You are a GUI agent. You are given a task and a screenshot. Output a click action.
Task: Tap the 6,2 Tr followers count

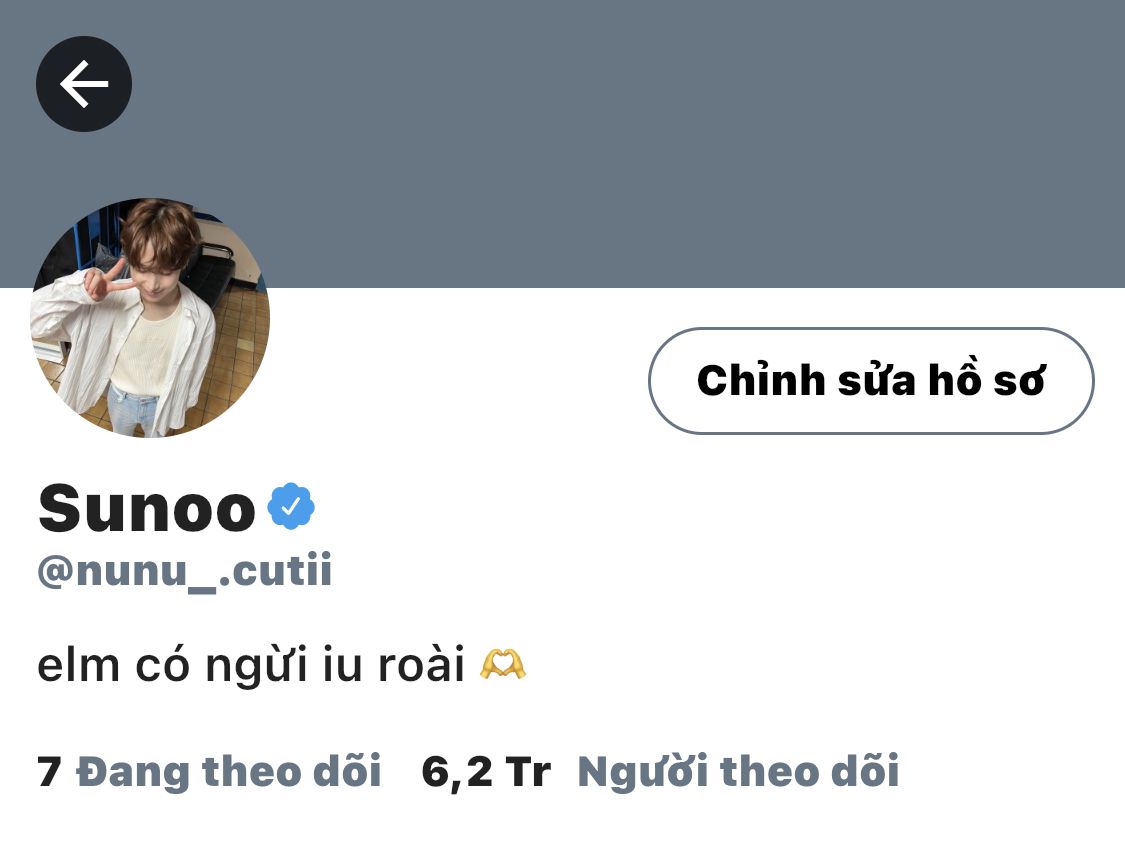tap(486, 772)
